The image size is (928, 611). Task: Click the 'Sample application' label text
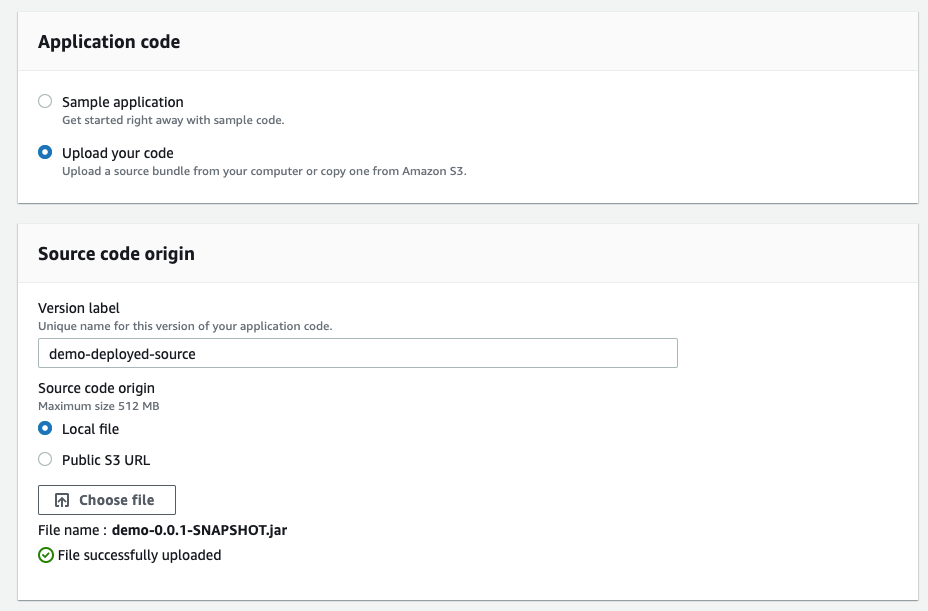[122, 102]
